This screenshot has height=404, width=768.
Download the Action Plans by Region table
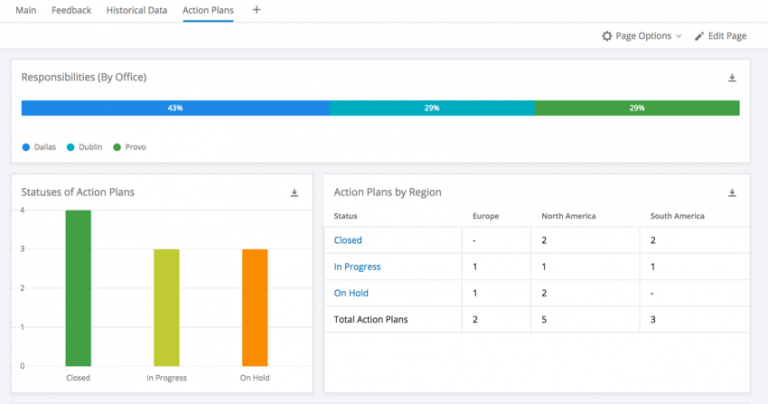pyautogui.click(x=732, y=192)
